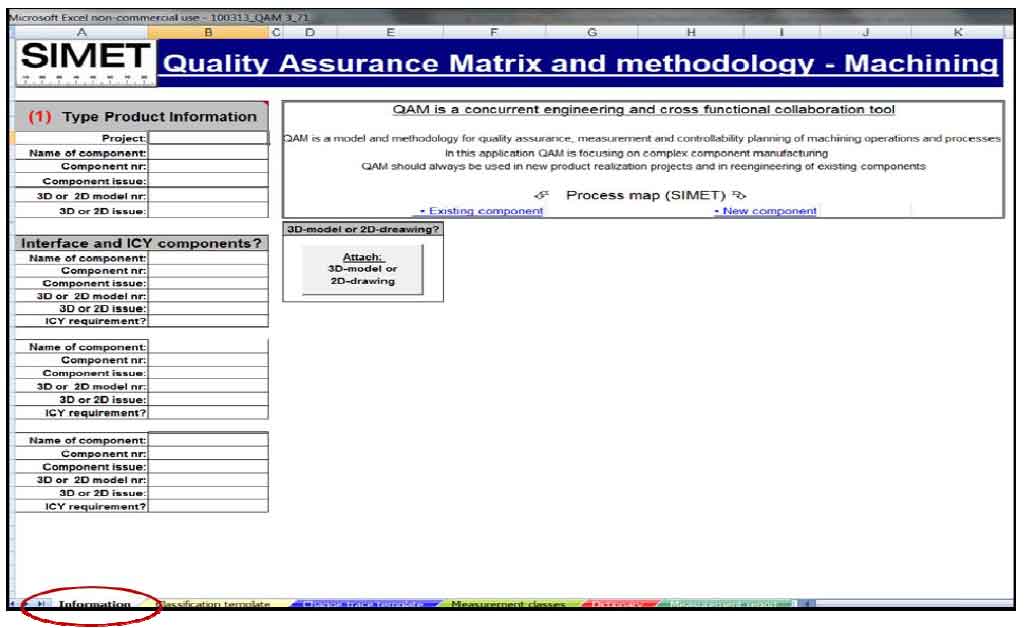Click the right-pointing arrow after Process map (SIMET)

pos(739,195)
